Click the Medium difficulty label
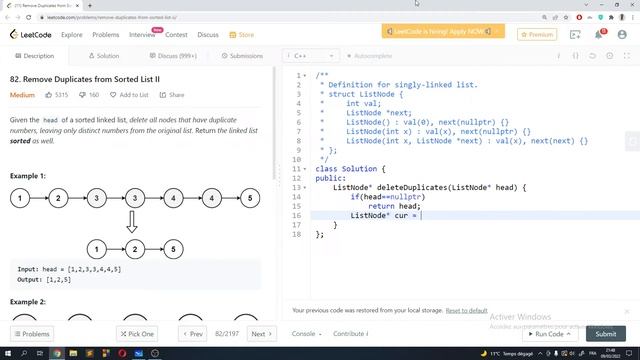 coord(22,95)
